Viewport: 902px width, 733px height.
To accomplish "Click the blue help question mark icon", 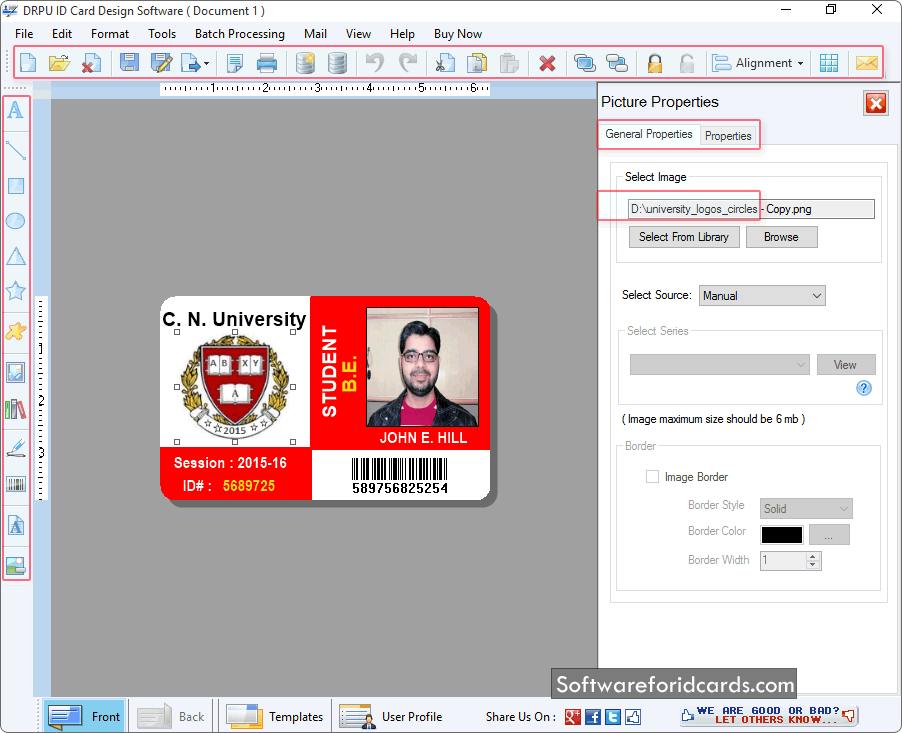I will pos(863,388).
